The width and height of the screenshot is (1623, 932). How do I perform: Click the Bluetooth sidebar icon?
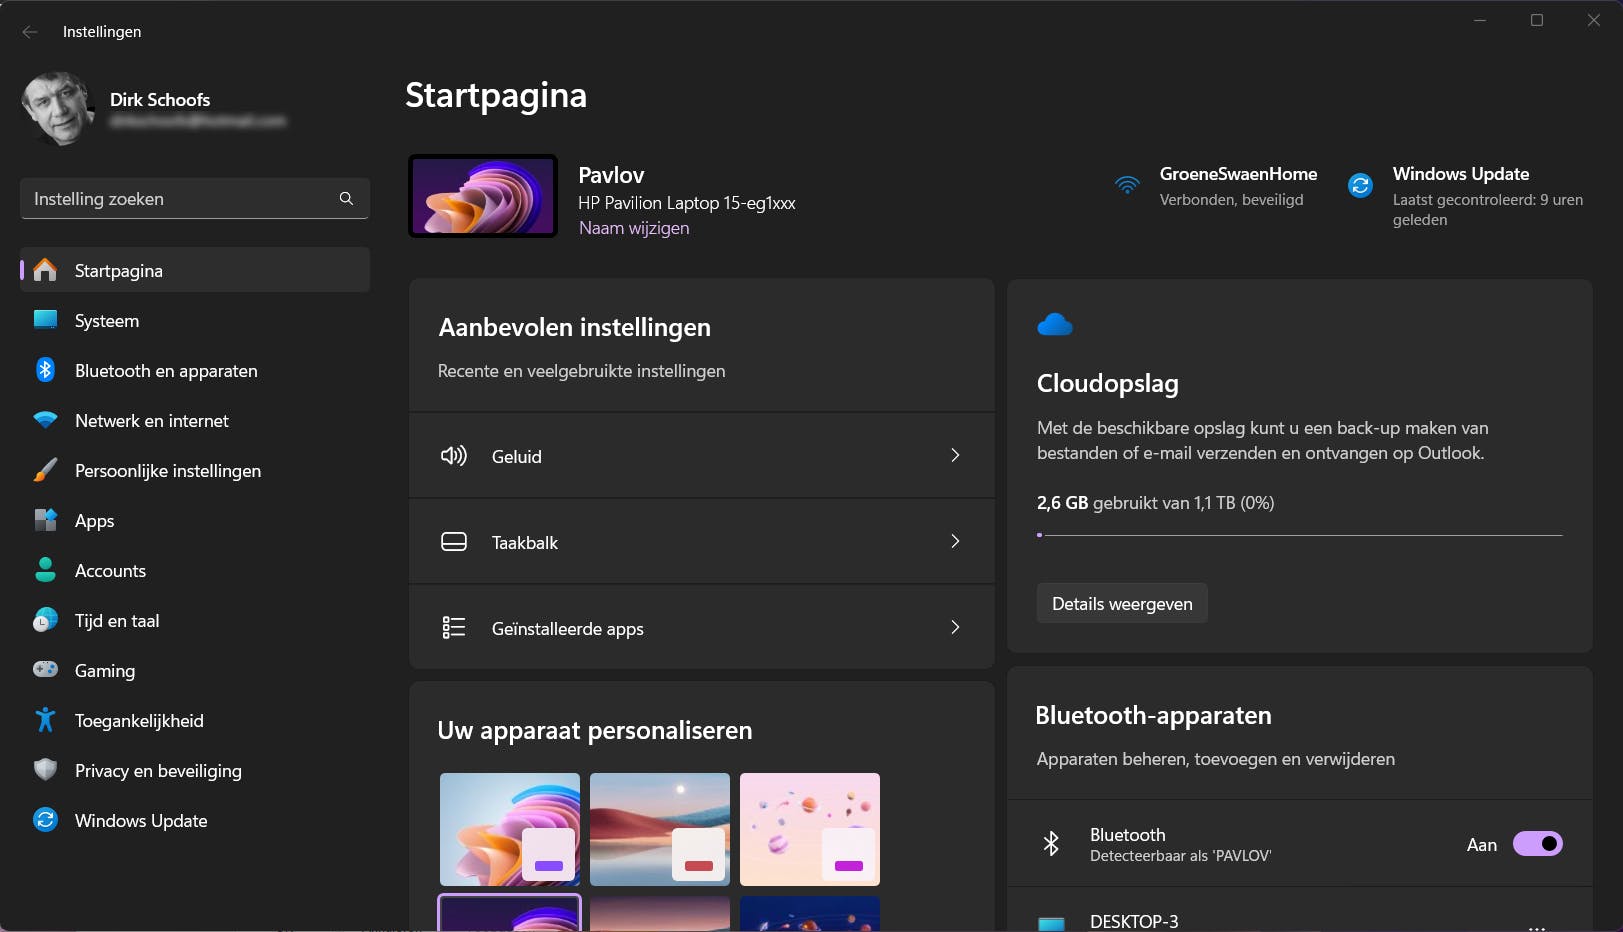pos(45,370)
